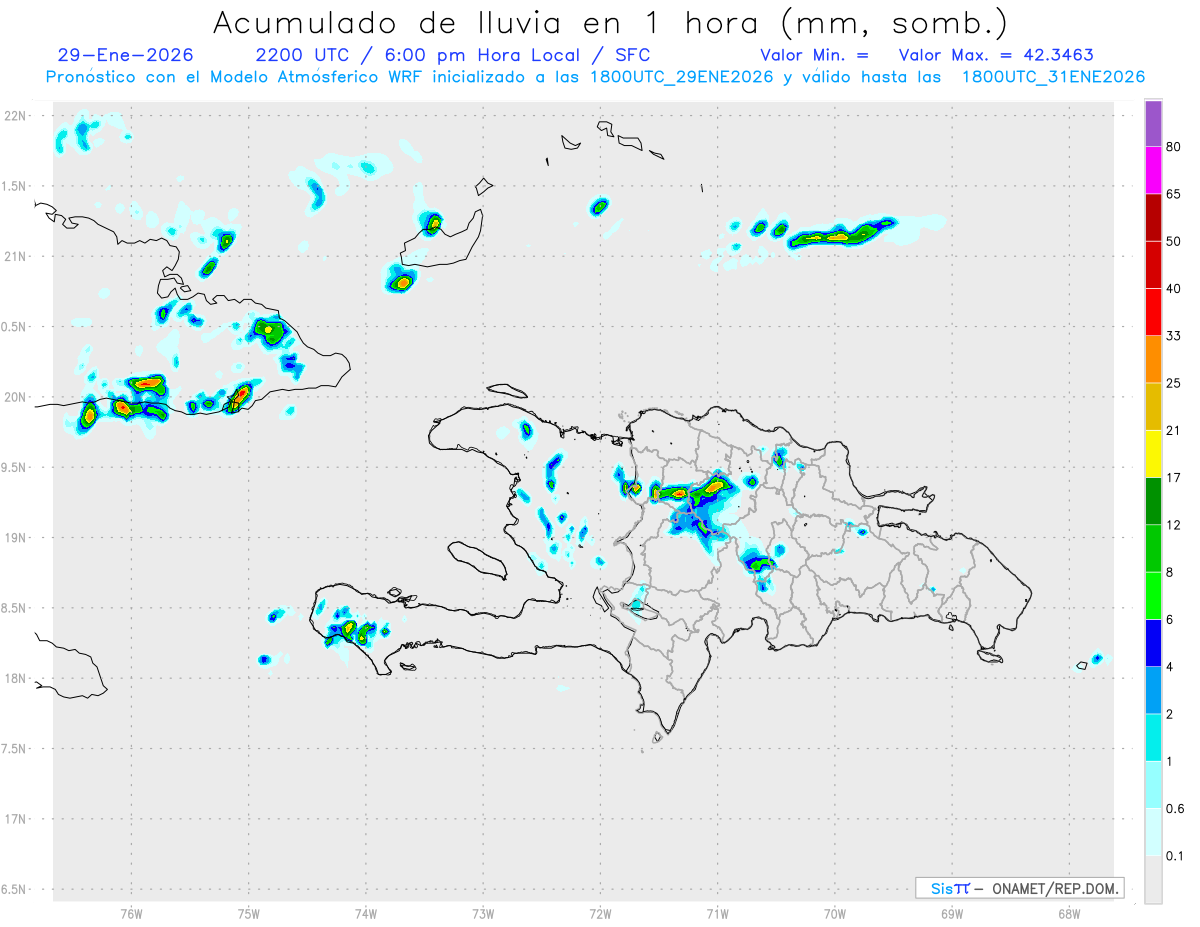Click the latitude axis label '18N'
This screenshot has height=927, width=1200.
click(x=17, y=678)
